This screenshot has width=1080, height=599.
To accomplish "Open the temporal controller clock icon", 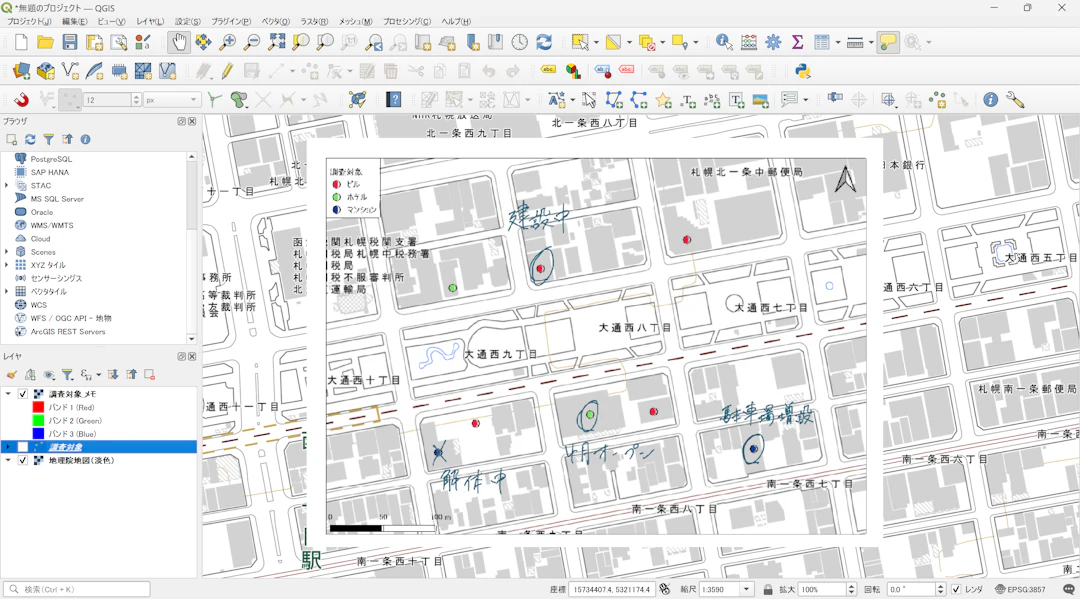I will point(520,42).
